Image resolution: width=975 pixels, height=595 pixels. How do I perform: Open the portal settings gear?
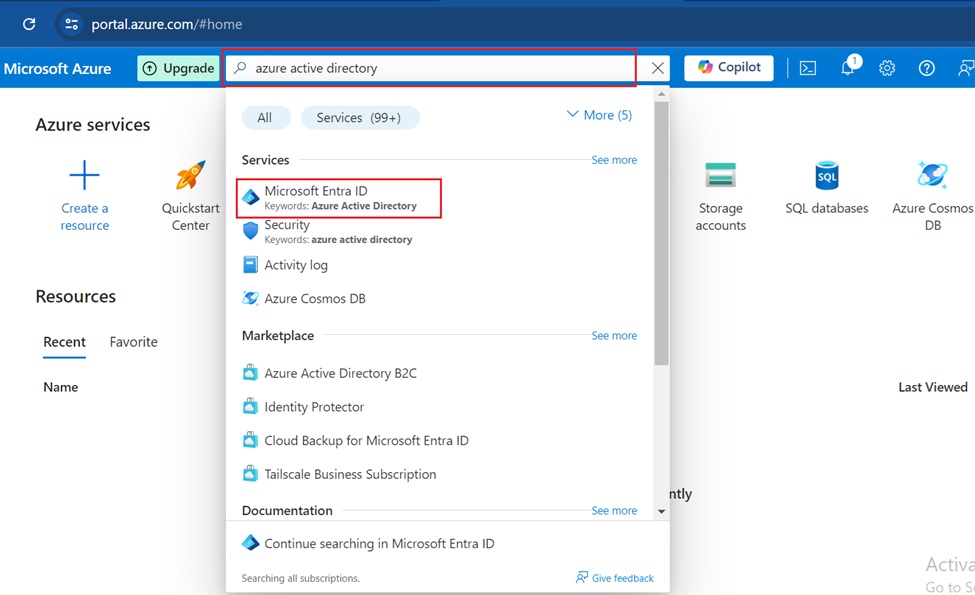pos(887,67)
